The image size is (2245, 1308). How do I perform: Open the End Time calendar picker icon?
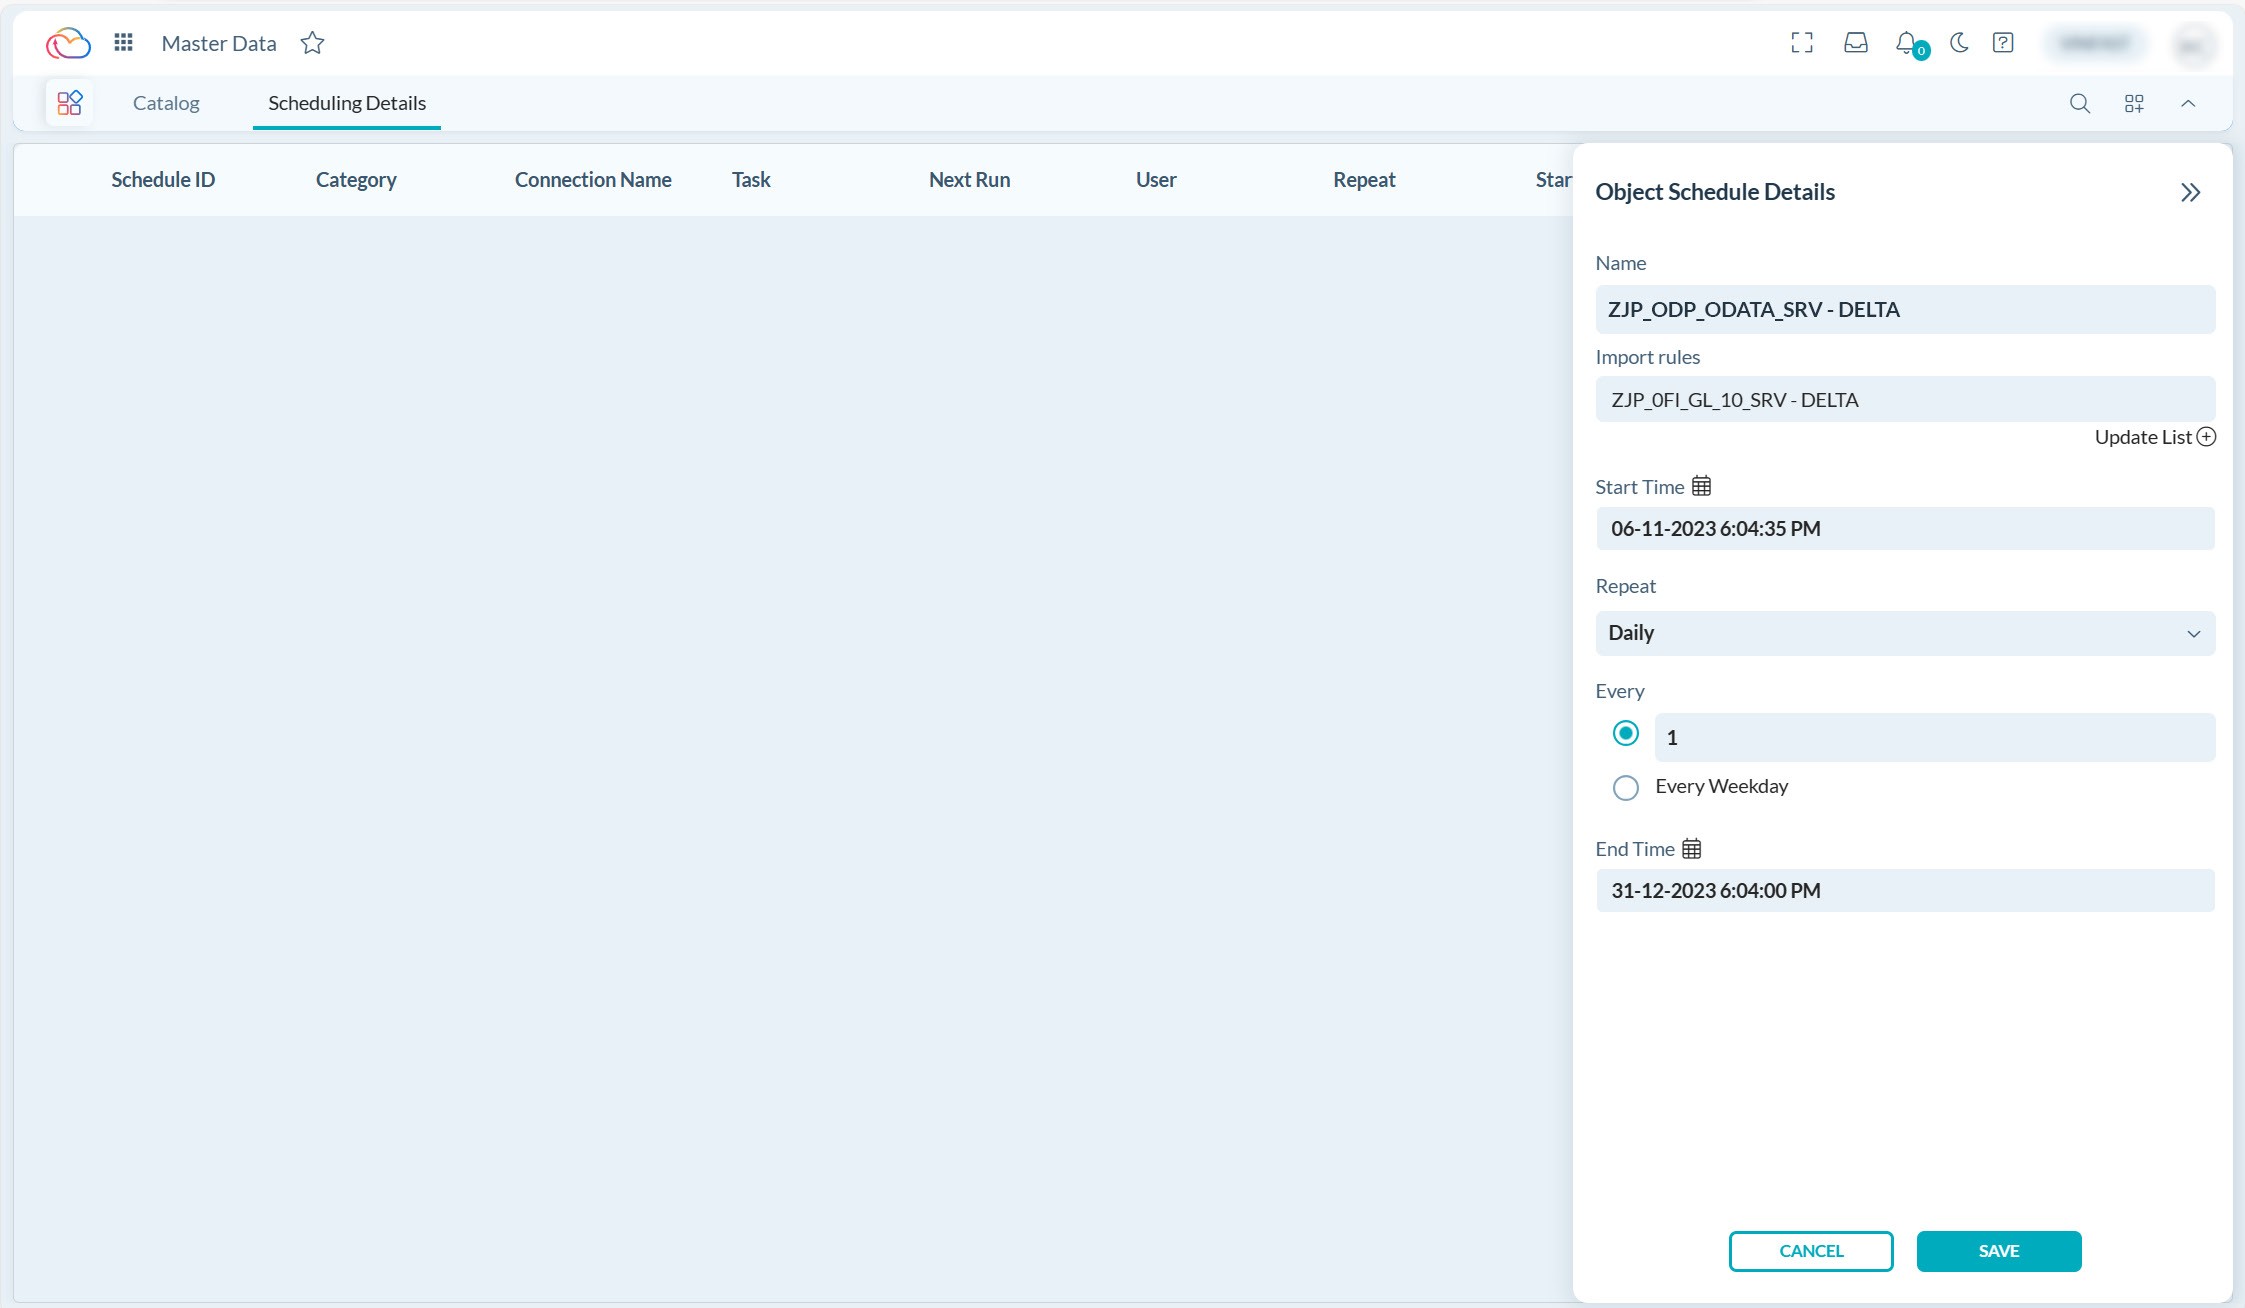pos(1691,848)
